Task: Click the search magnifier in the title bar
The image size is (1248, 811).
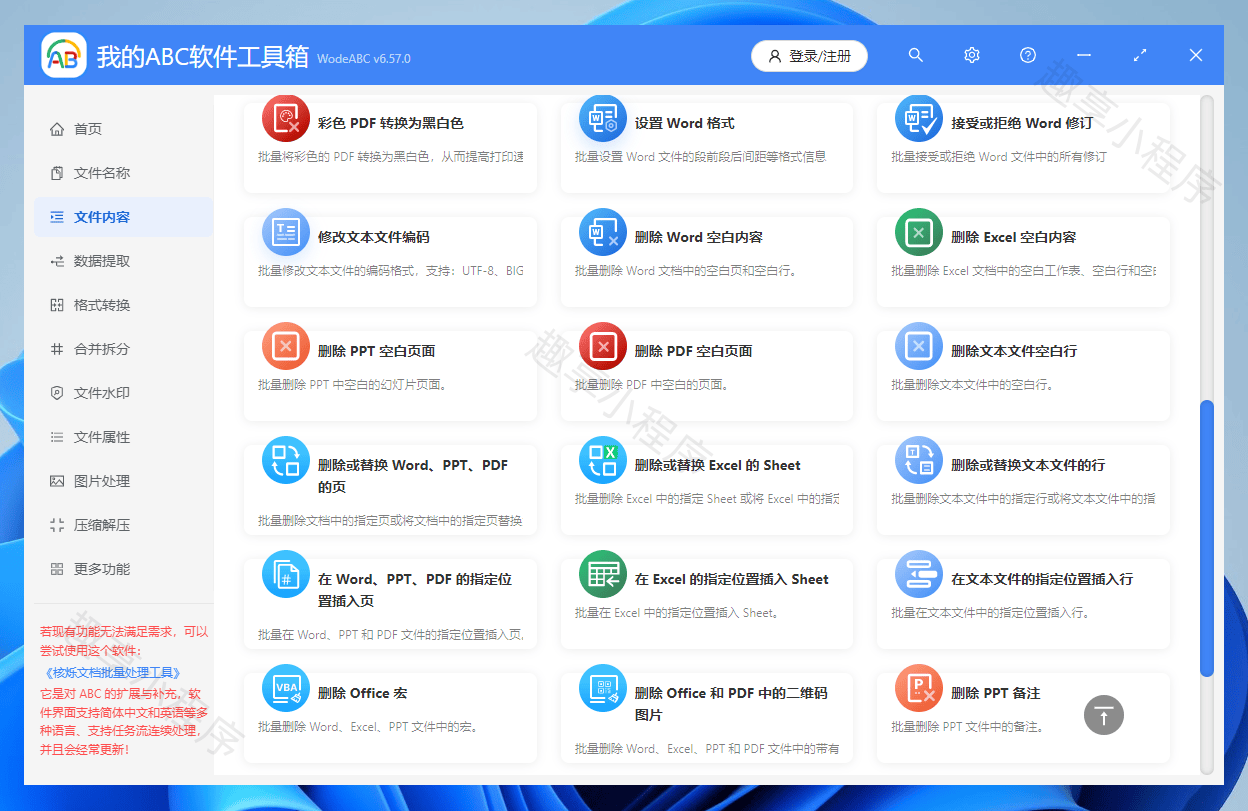Action: pyautogui.click(x=916, y=55)
